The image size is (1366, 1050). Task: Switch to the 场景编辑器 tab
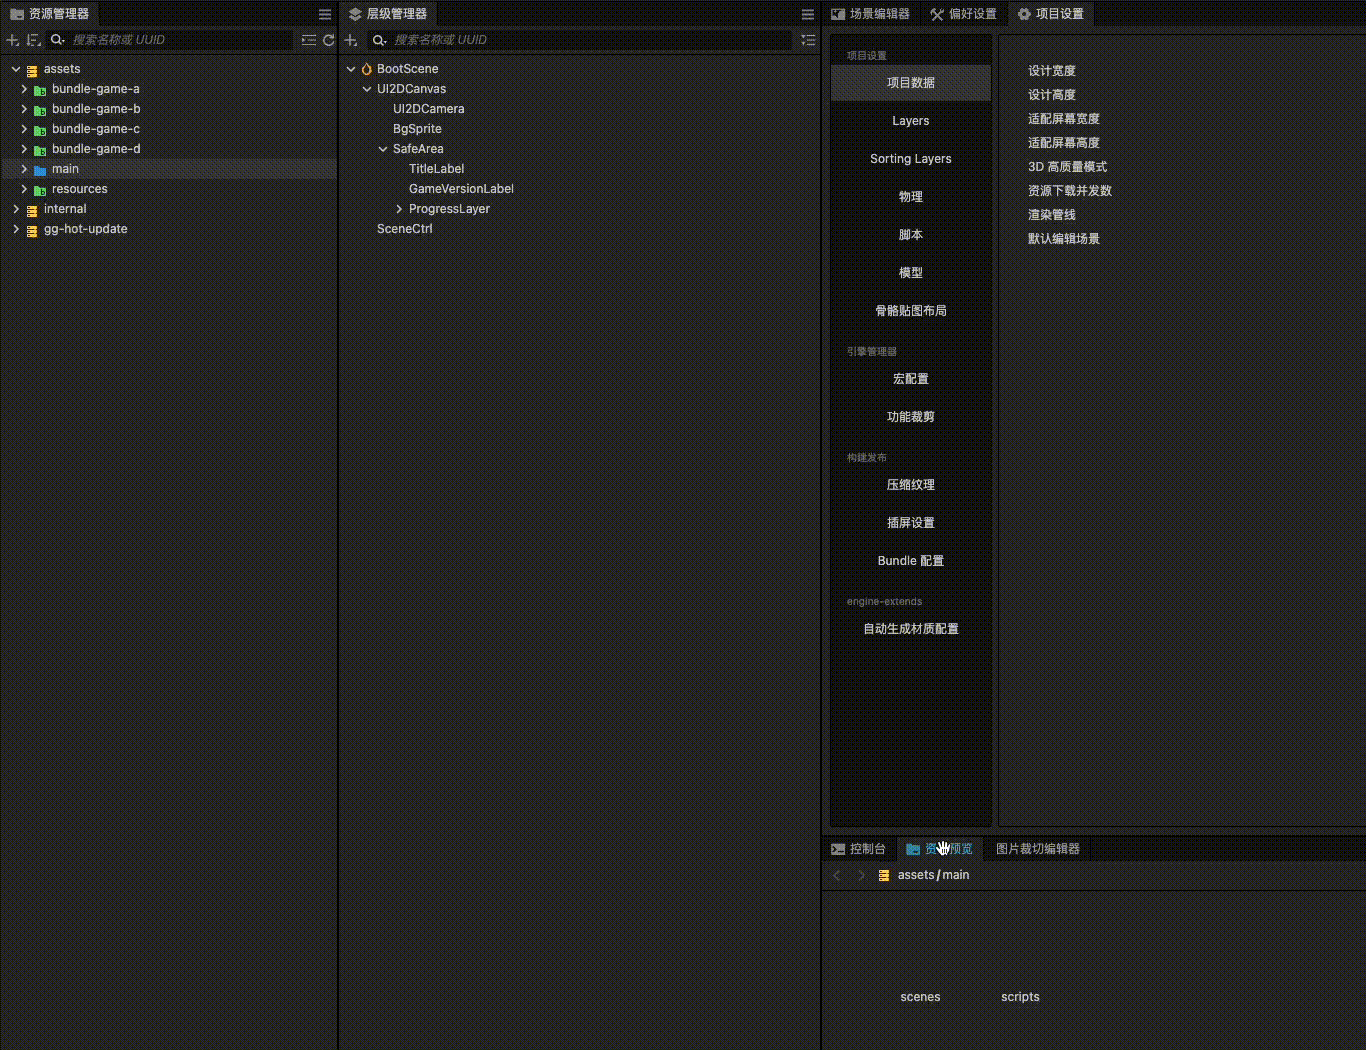tap(870, 14)
